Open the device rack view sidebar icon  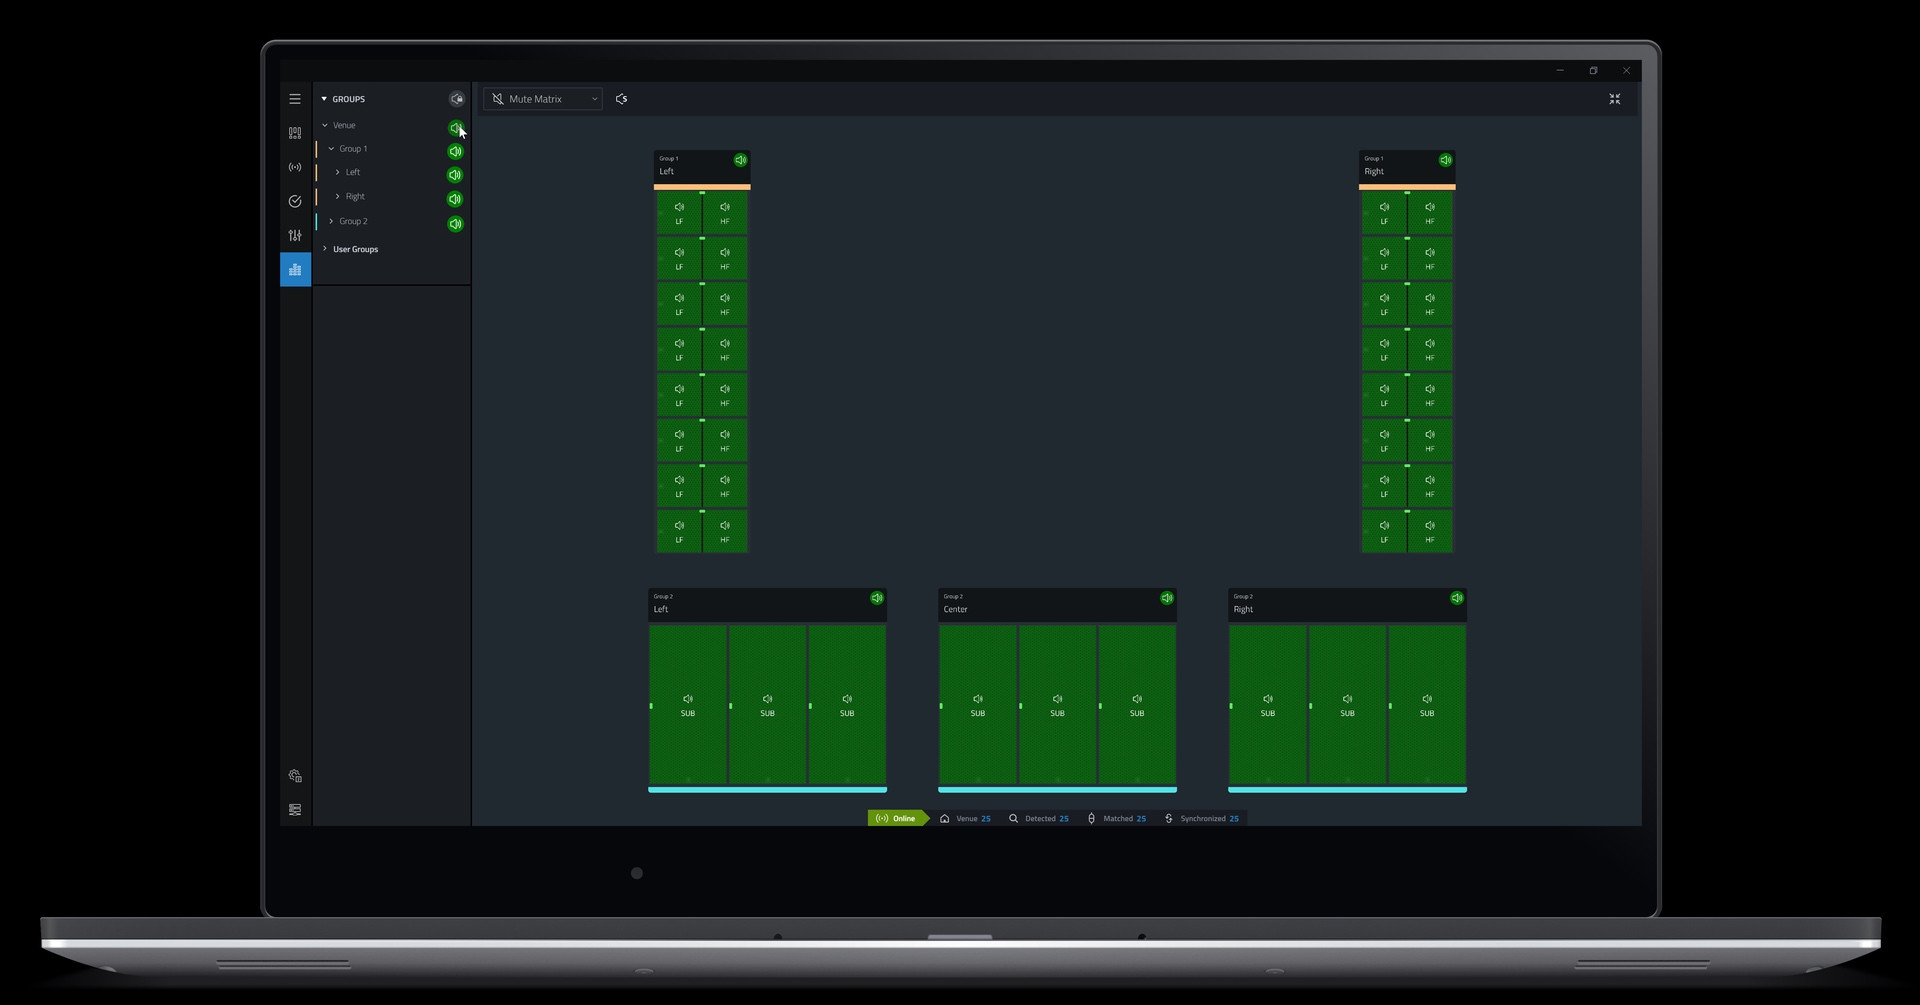295,133
